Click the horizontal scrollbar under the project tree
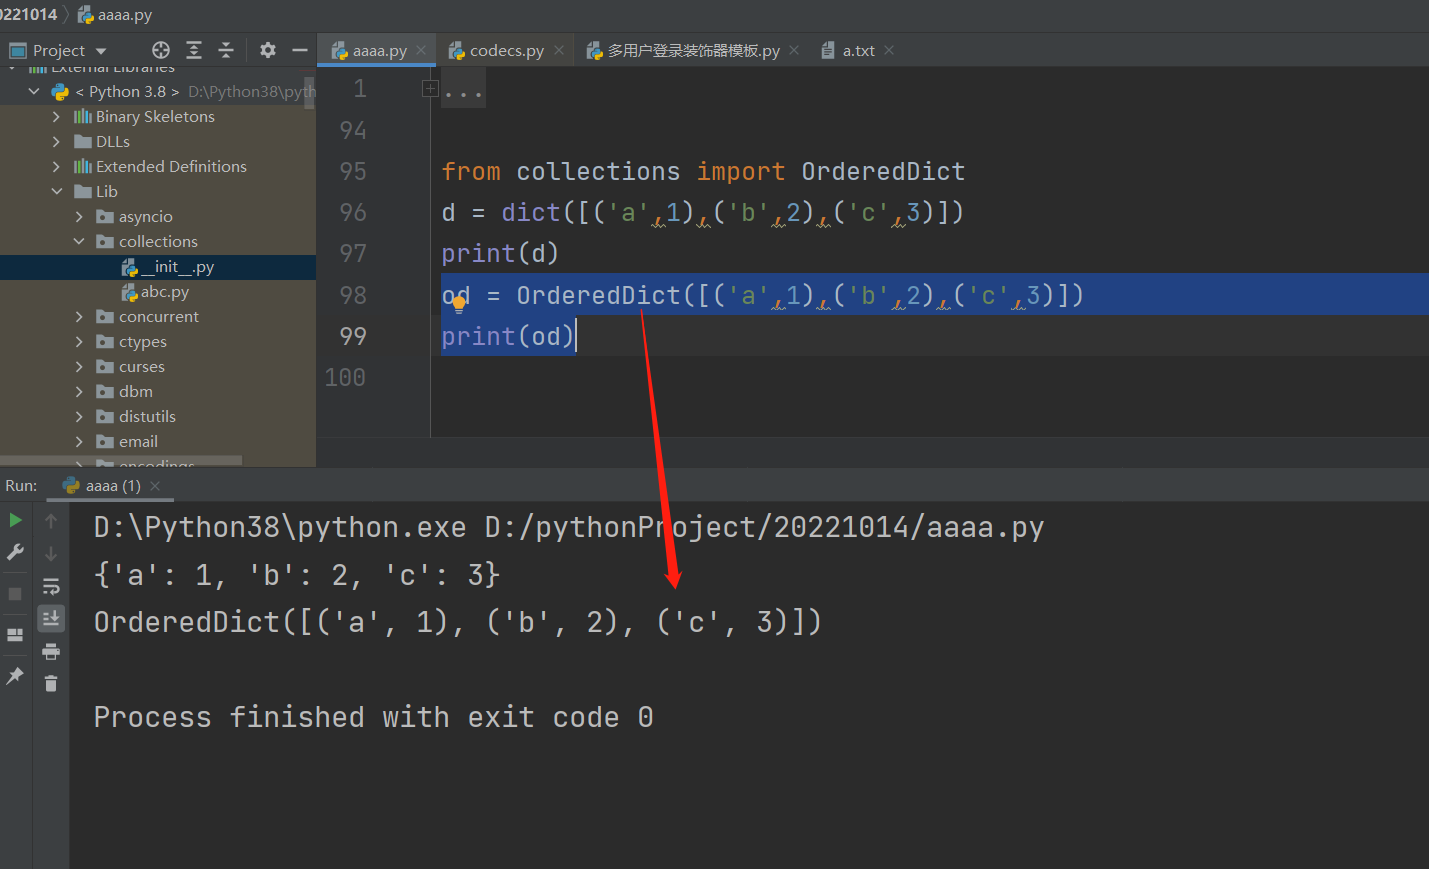Image resolution: width=1429 pixels, height=869 pixels. (121, 461)
